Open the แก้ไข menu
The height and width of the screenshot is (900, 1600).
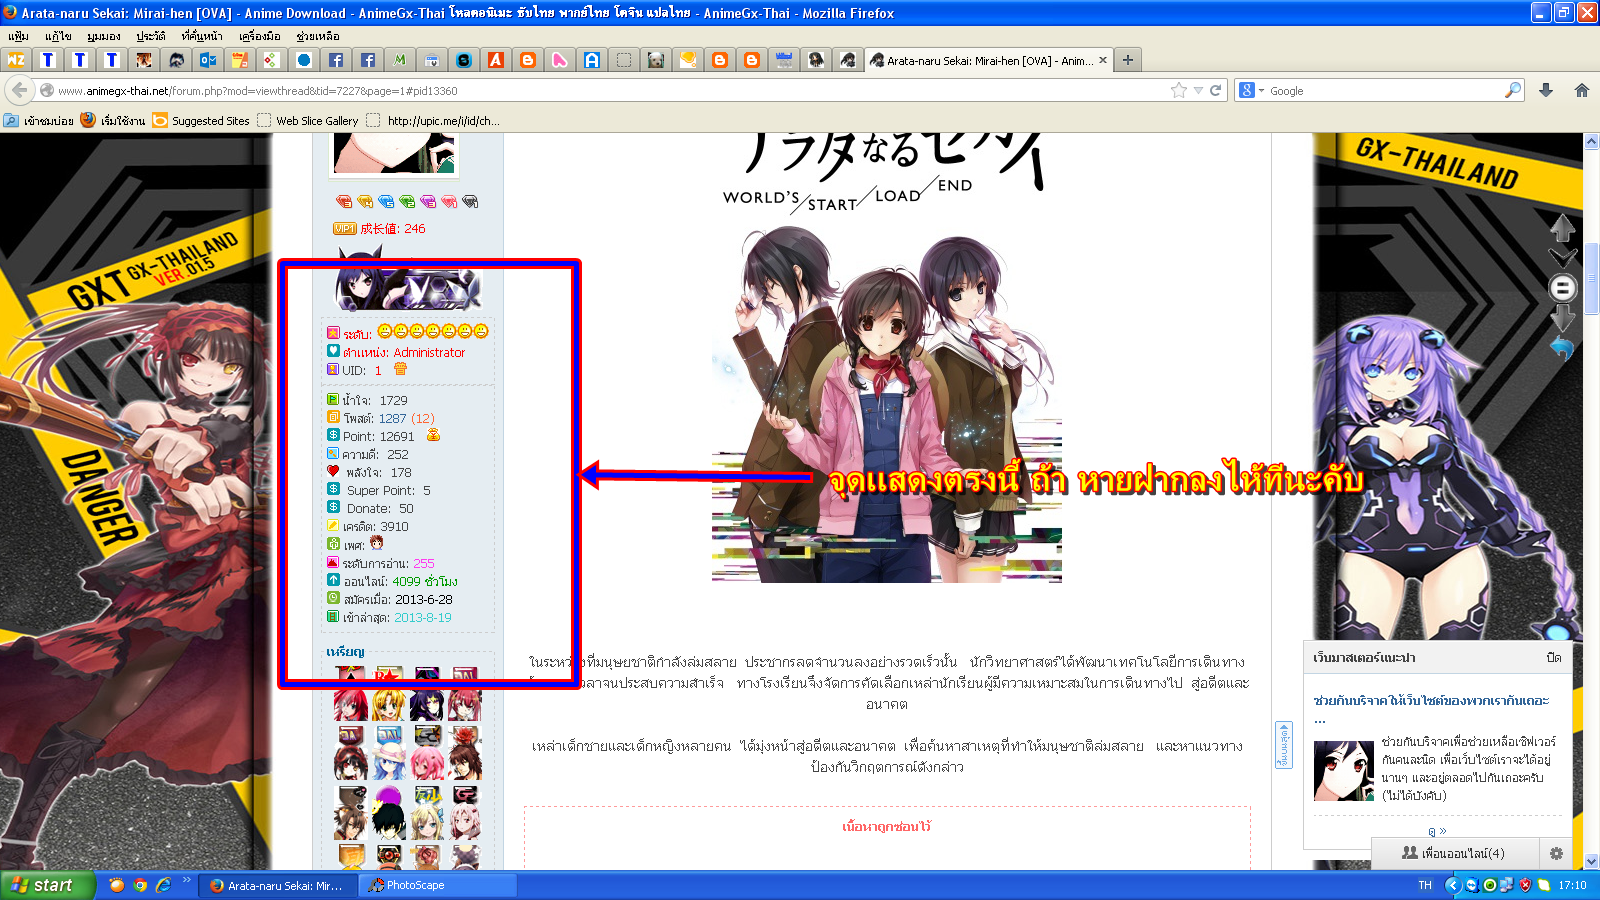[x=58, y=36]
